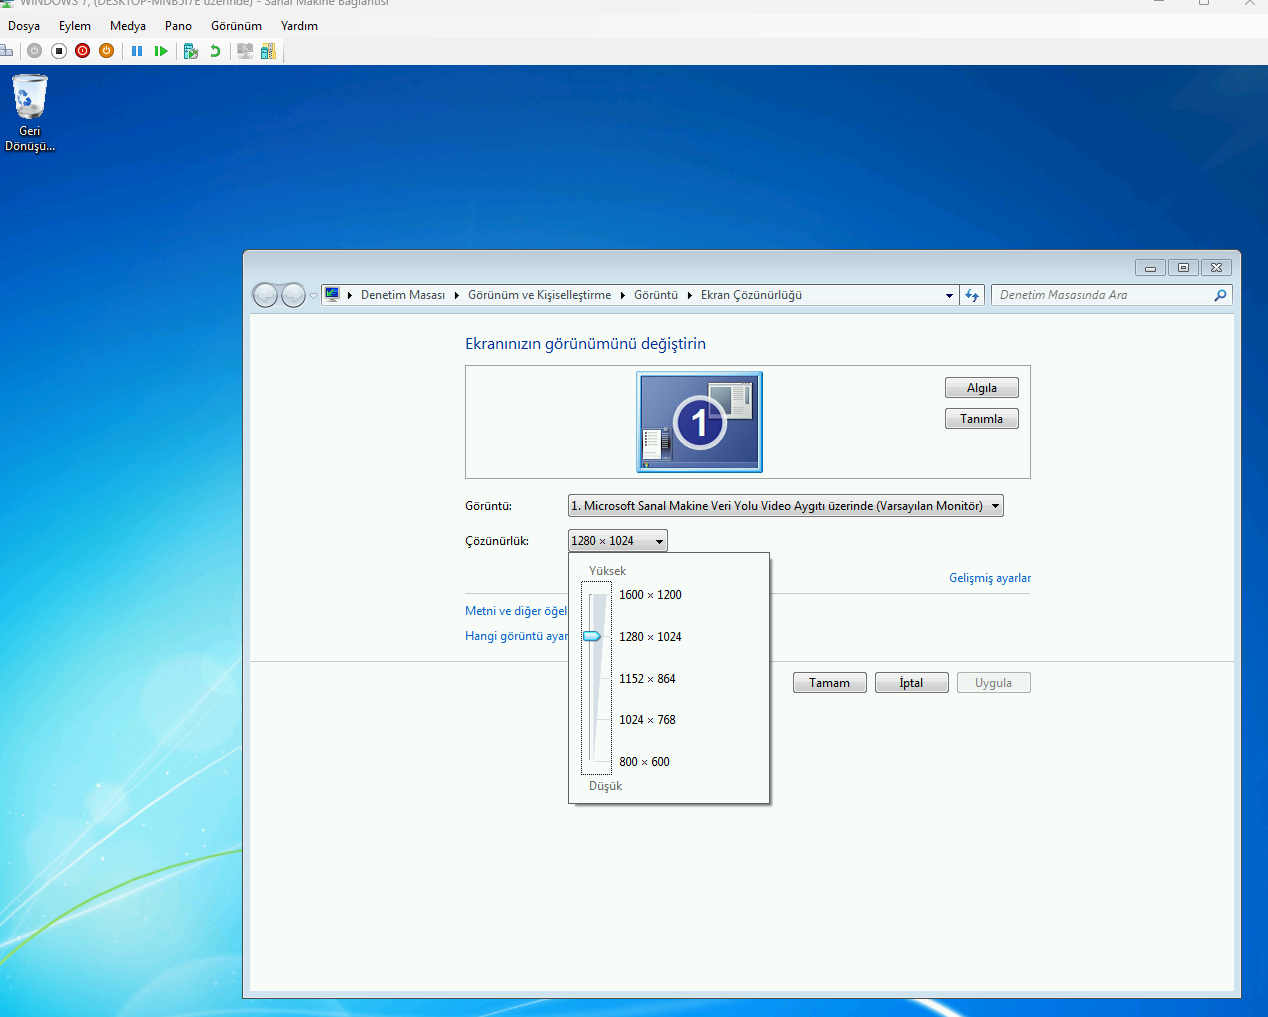
Task: Shut down VM using red power icon
Action: coord(83,51)
